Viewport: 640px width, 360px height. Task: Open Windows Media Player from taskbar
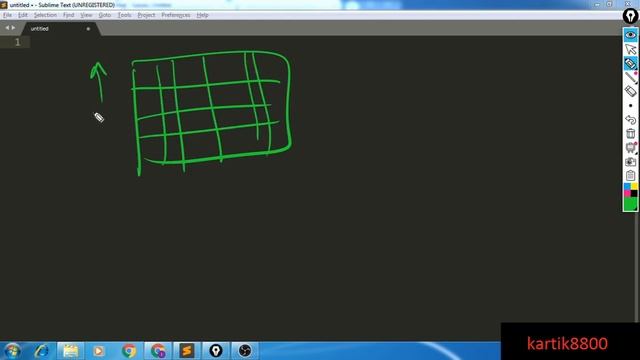98,351
